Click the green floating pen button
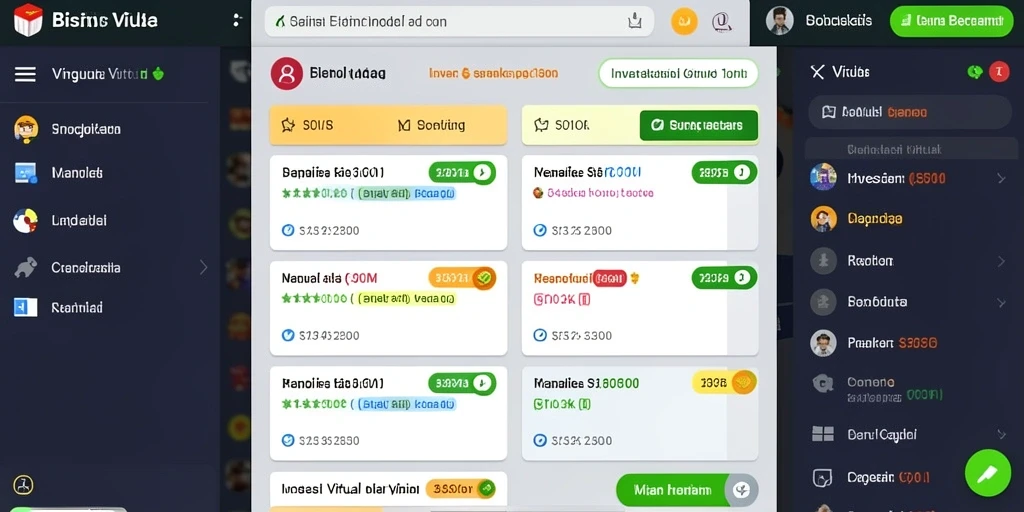The image size is (1024, 512). pos(987,473)
